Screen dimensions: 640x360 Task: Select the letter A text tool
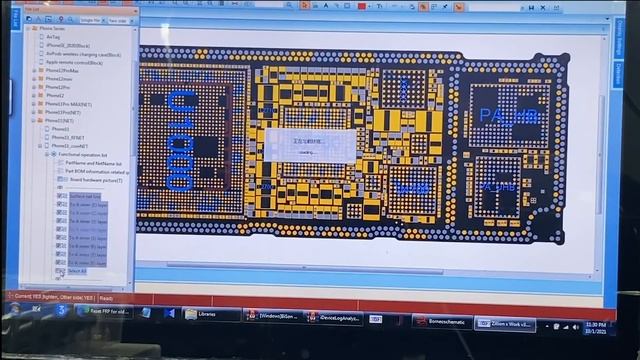tap(326, 6)
